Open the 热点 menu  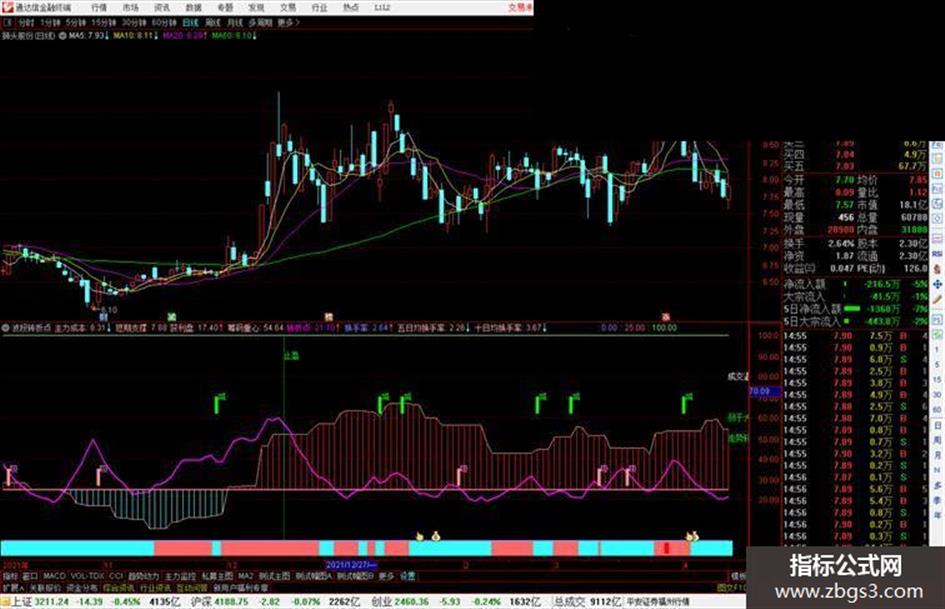(x=351, y=8)
